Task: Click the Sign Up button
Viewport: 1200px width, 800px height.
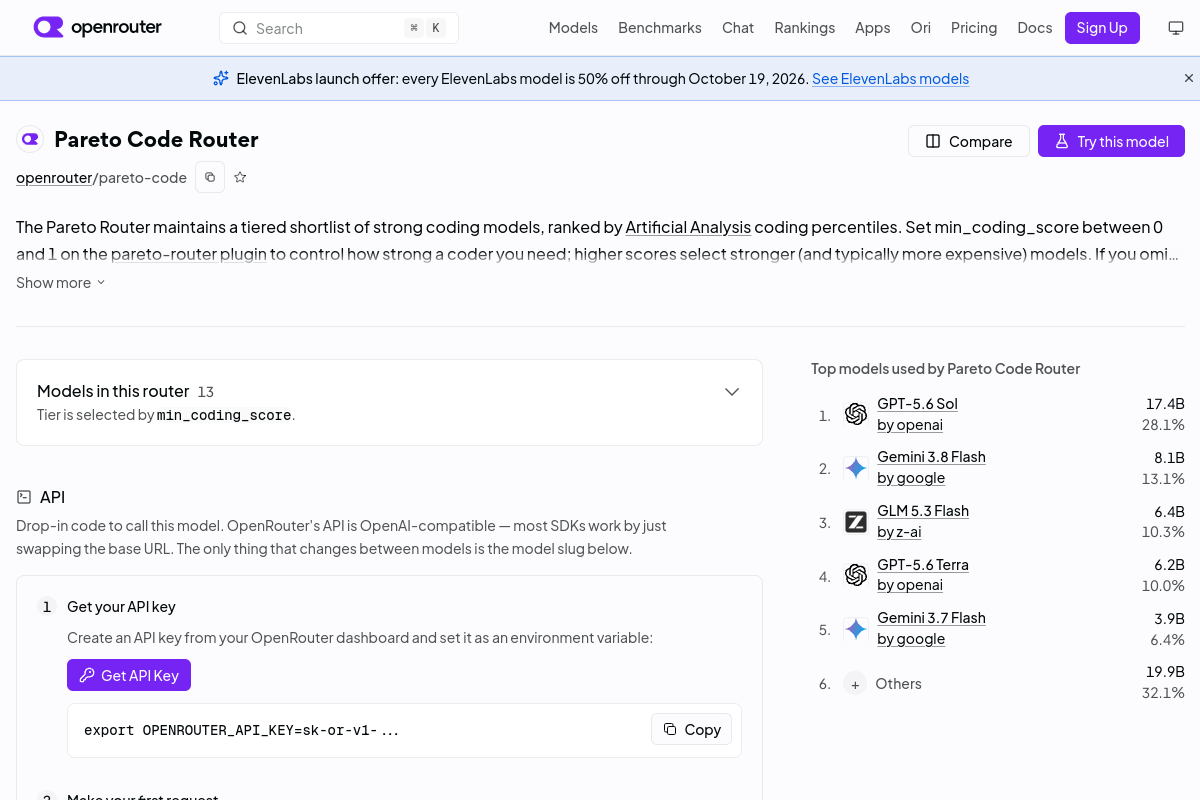Action: point(1102,28)
